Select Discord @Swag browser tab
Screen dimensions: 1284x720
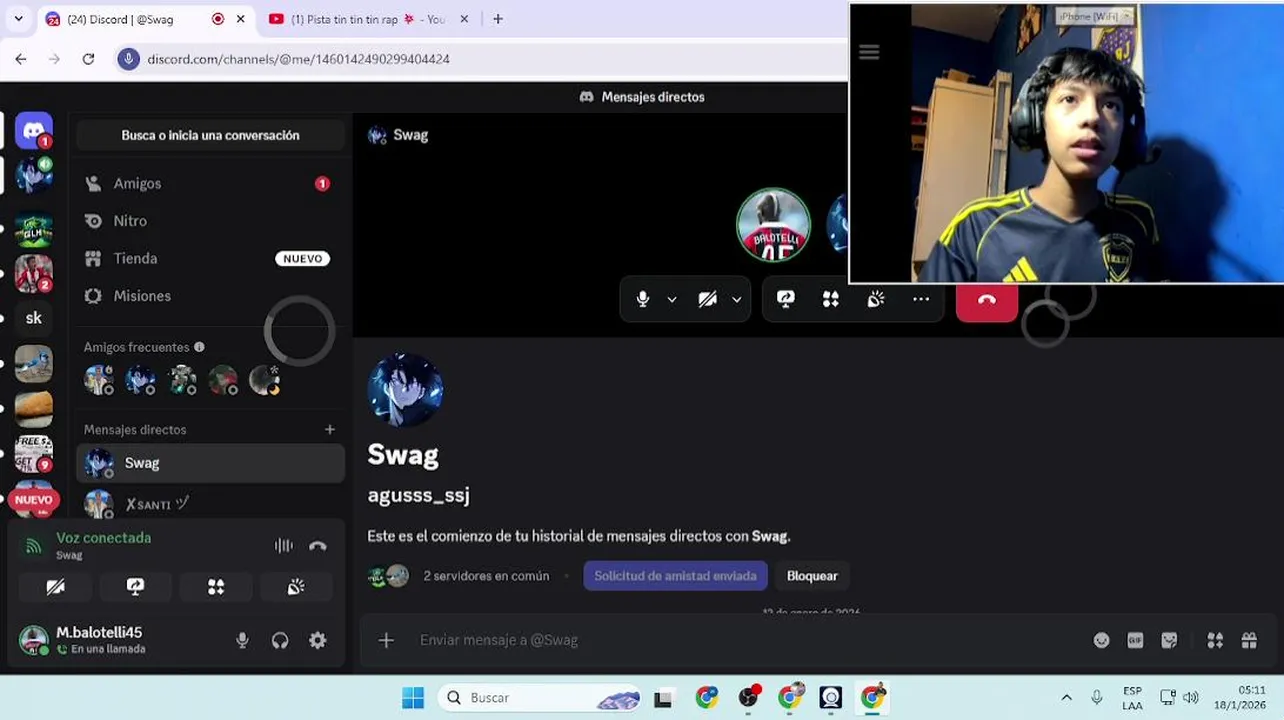146,19
